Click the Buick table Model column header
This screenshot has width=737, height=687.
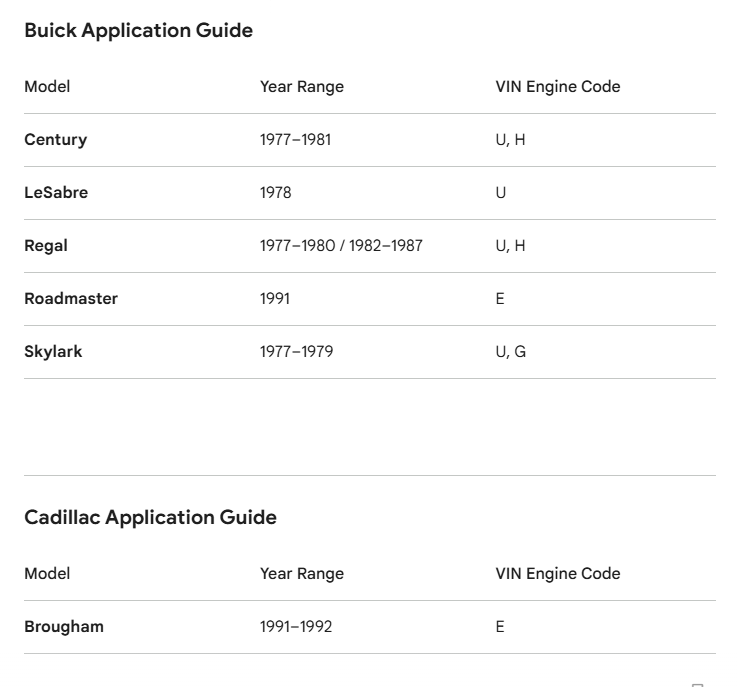(x=47, y=87)
